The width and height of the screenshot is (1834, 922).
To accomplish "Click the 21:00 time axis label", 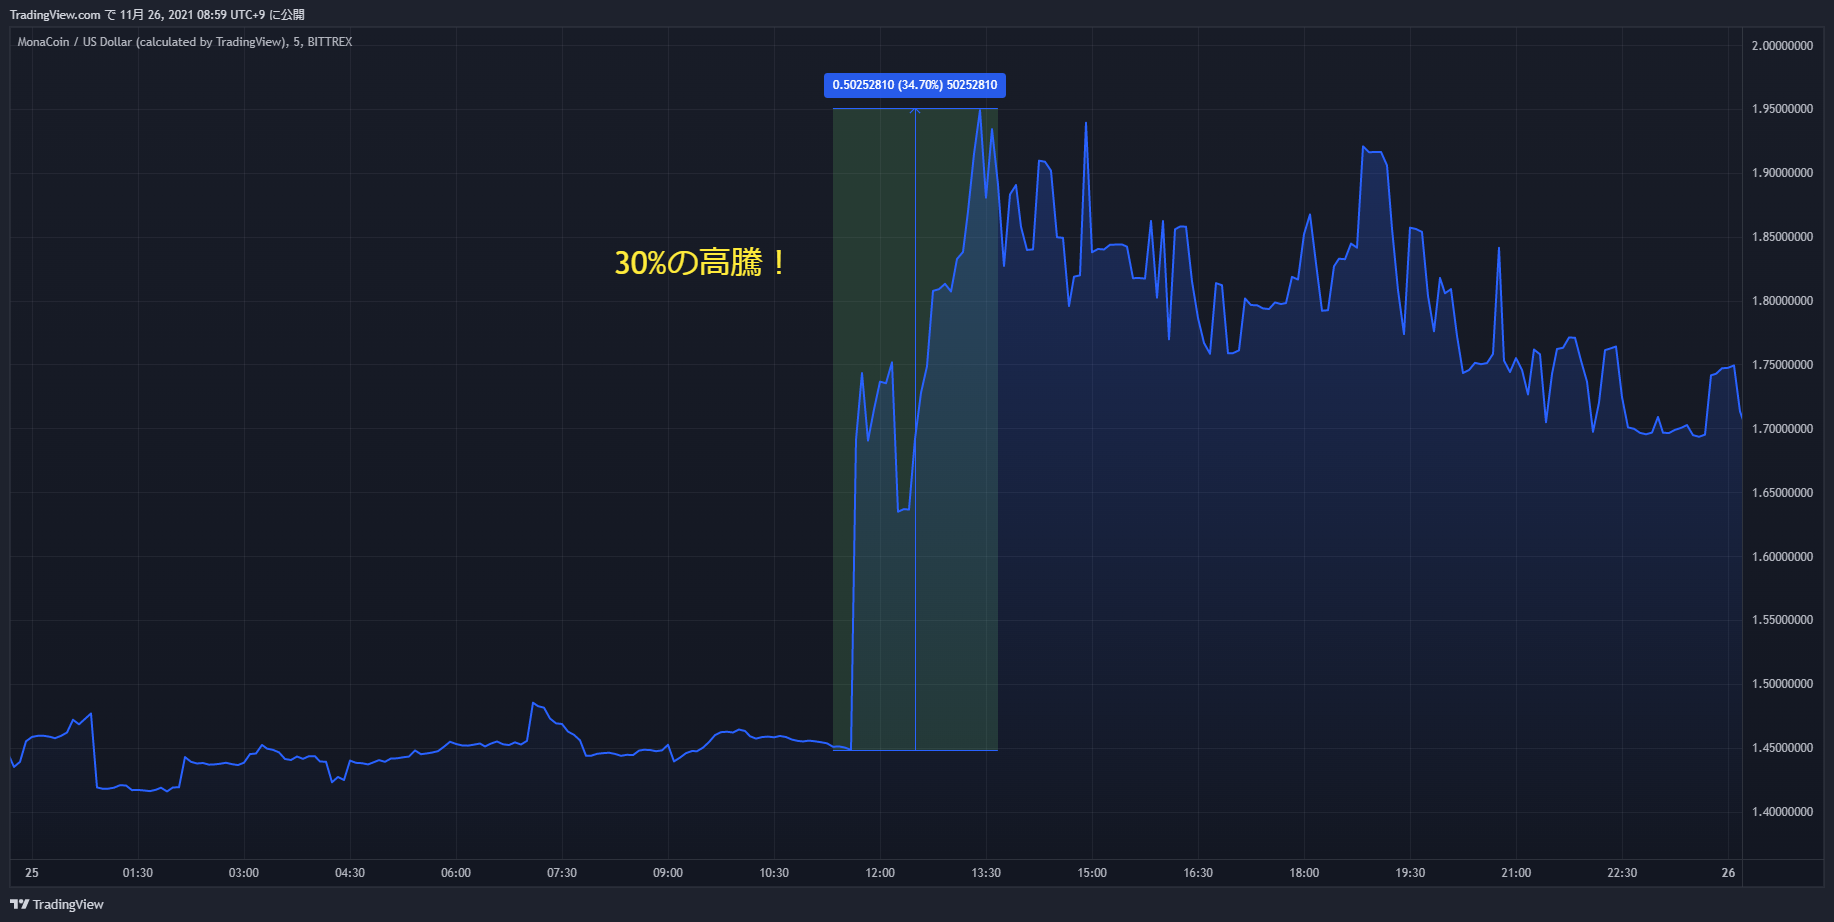I will (1516, 873).
